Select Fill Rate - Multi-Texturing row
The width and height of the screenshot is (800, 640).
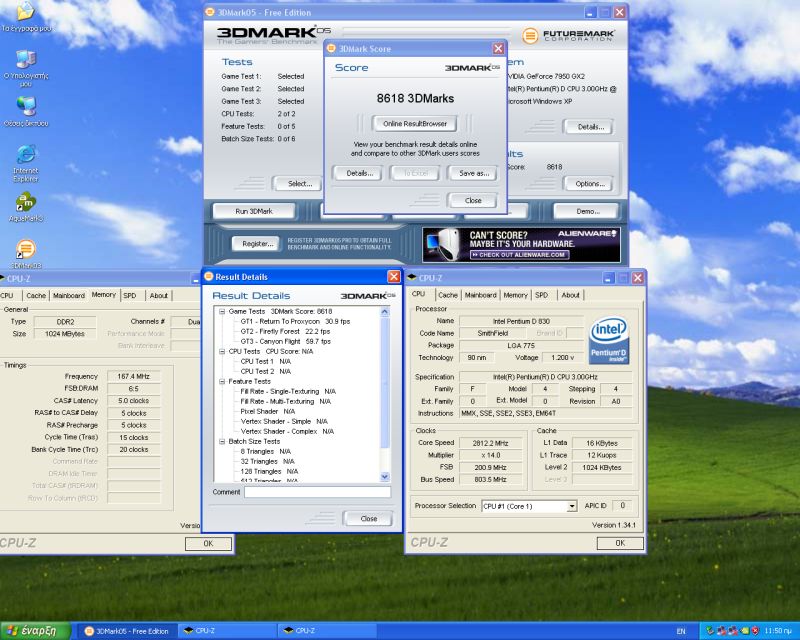point(286,402)
